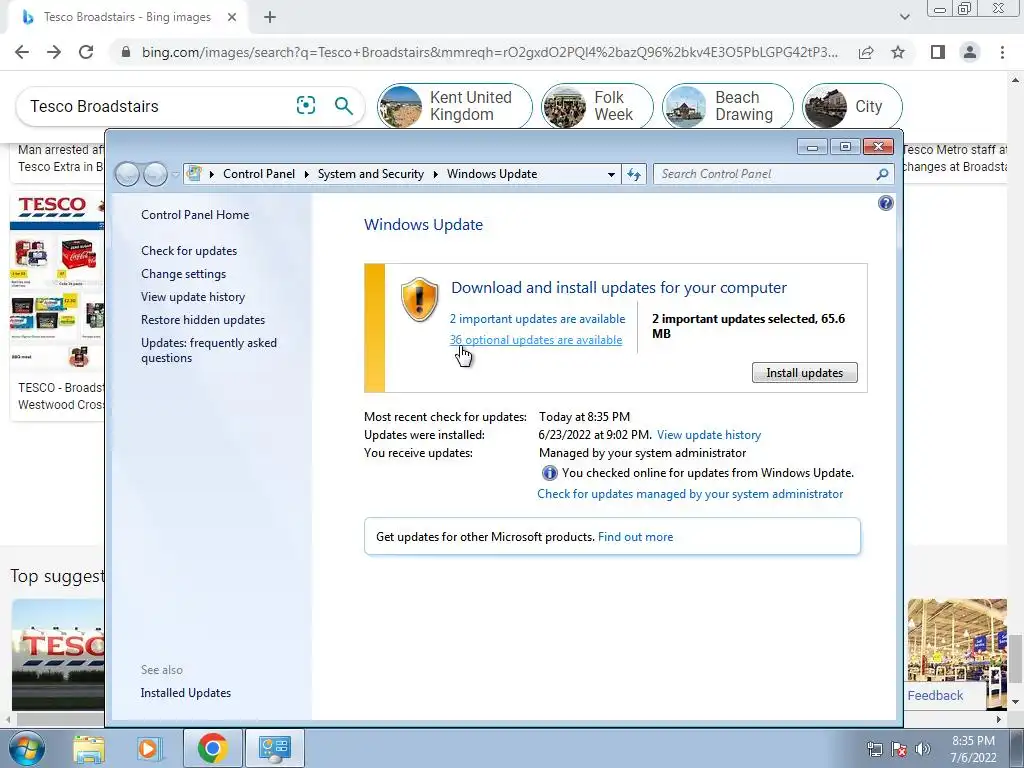Open Chrome three-dot menu

pyautogui.click(x=1002, y=52)
